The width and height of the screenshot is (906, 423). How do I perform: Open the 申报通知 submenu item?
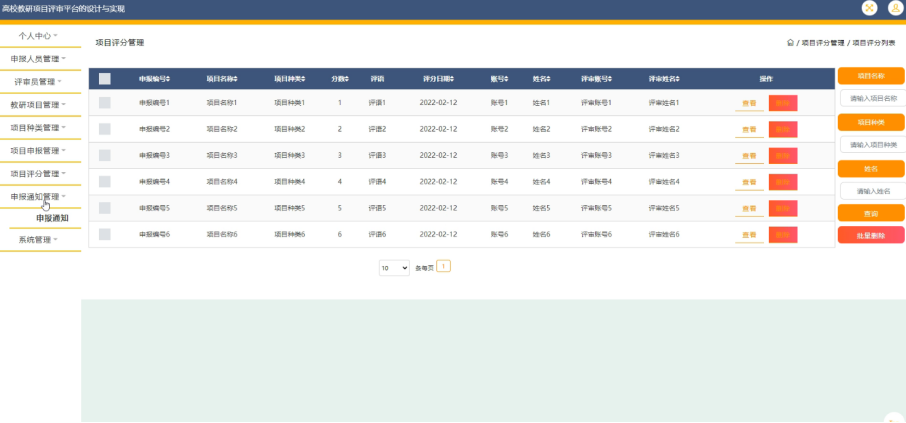click(x=52, y=218)
